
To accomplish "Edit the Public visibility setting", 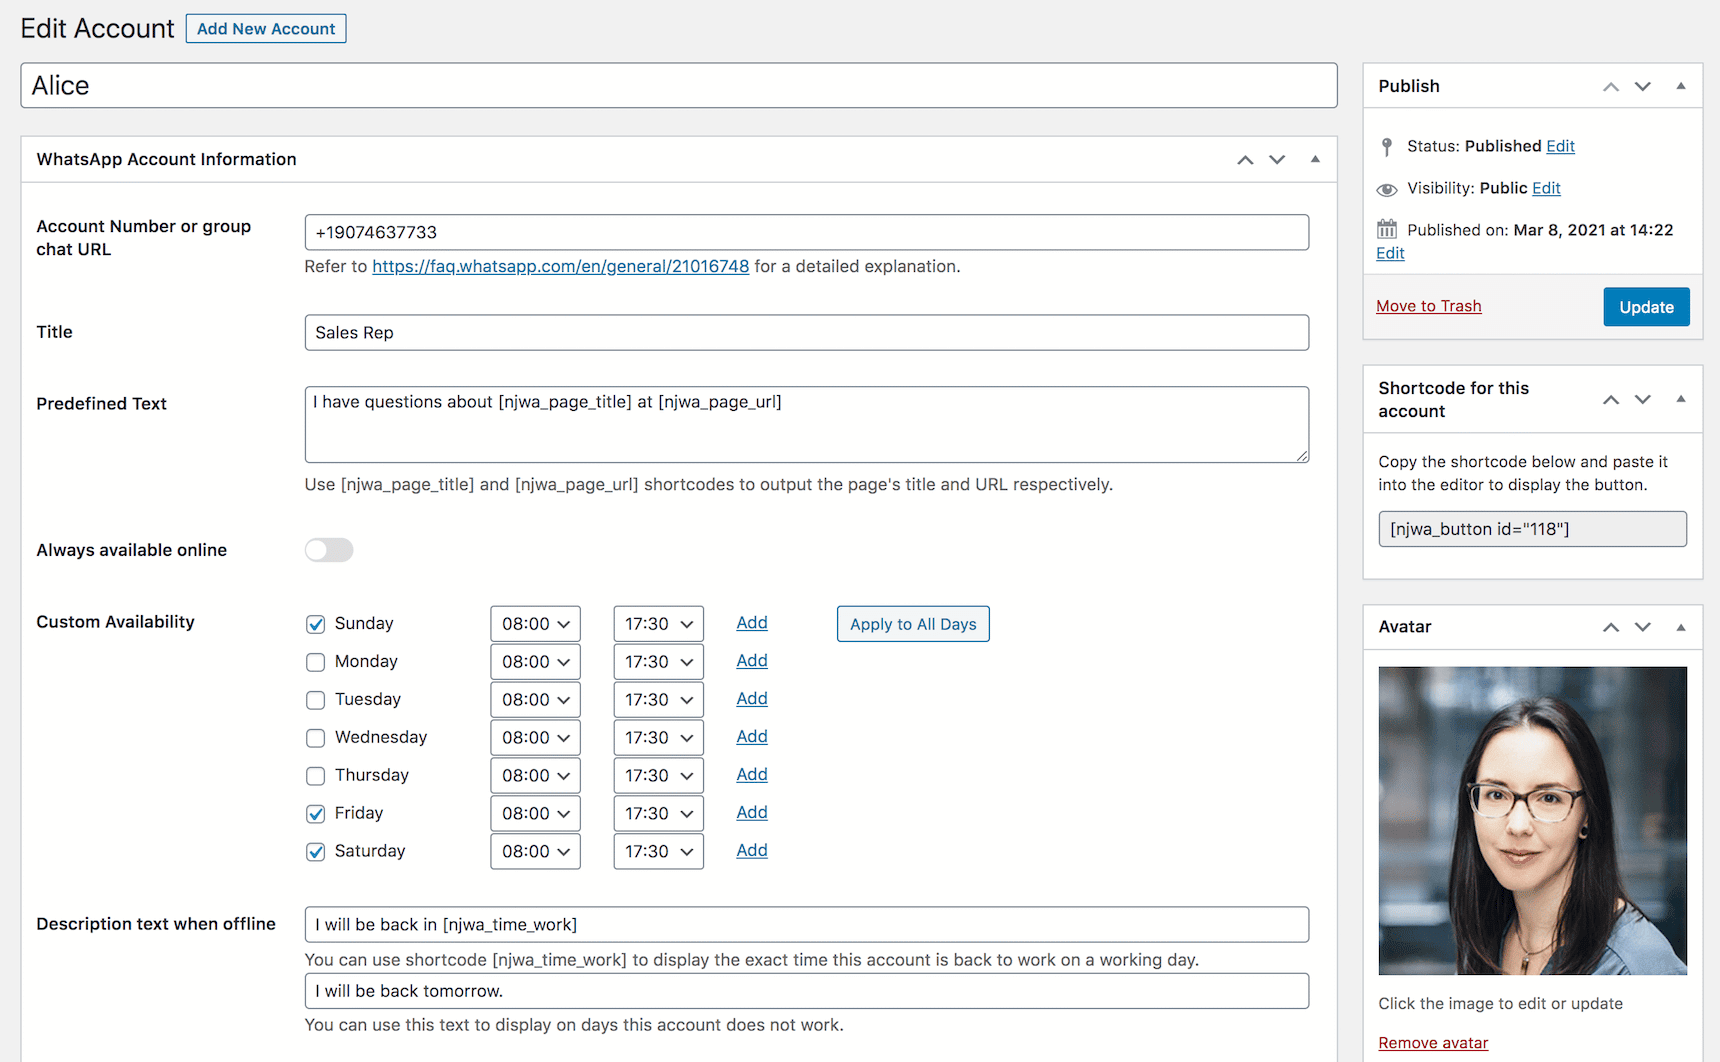I will 1546,188.
